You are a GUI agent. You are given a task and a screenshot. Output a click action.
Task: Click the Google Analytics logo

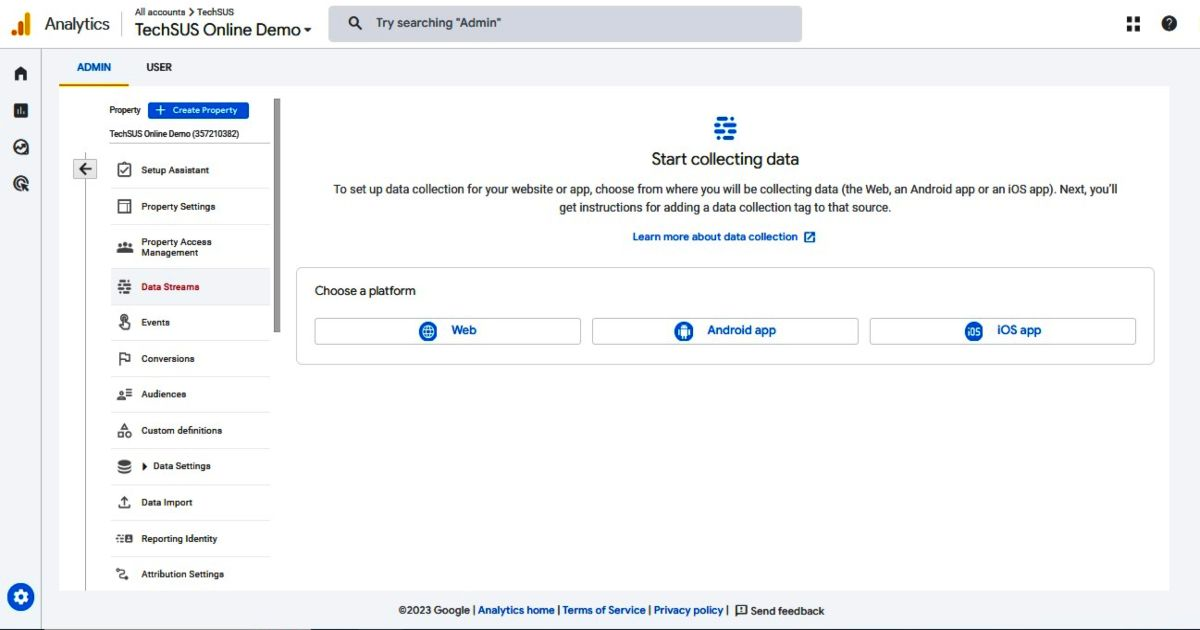click(x=21, y=24)
